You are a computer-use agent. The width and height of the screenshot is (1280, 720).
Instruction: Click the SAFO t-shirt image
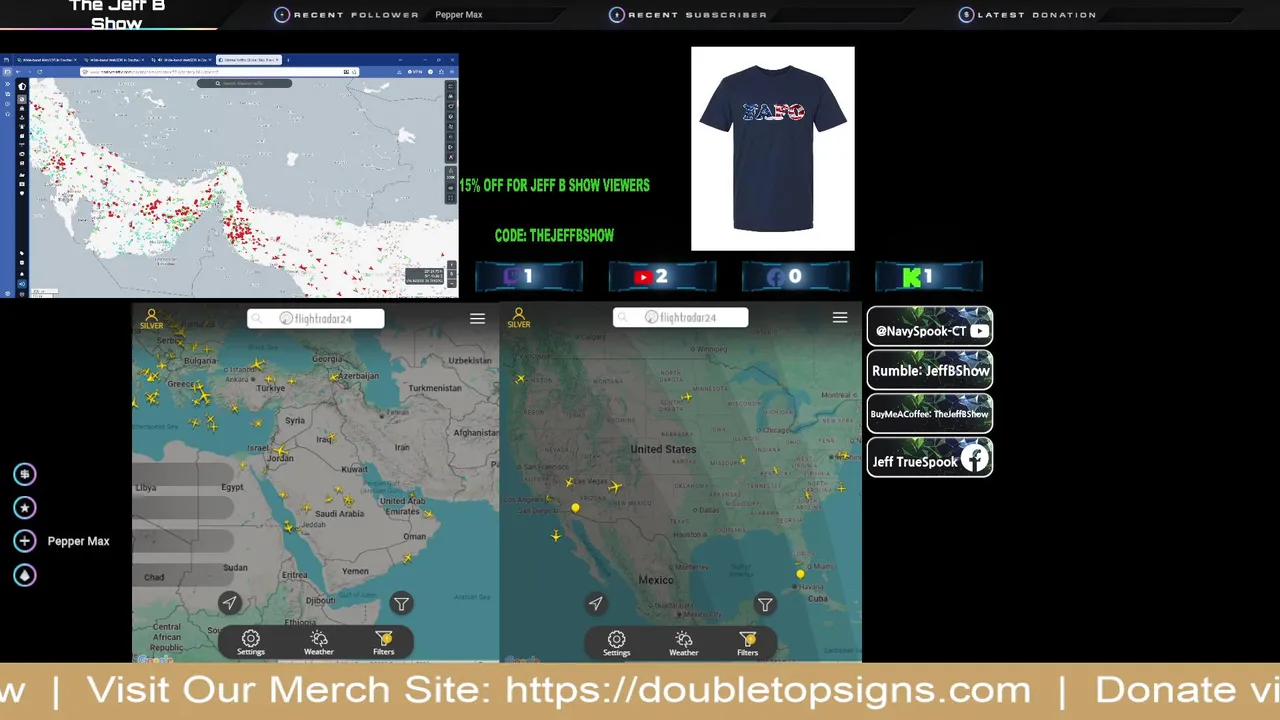[x=773, y=148]
